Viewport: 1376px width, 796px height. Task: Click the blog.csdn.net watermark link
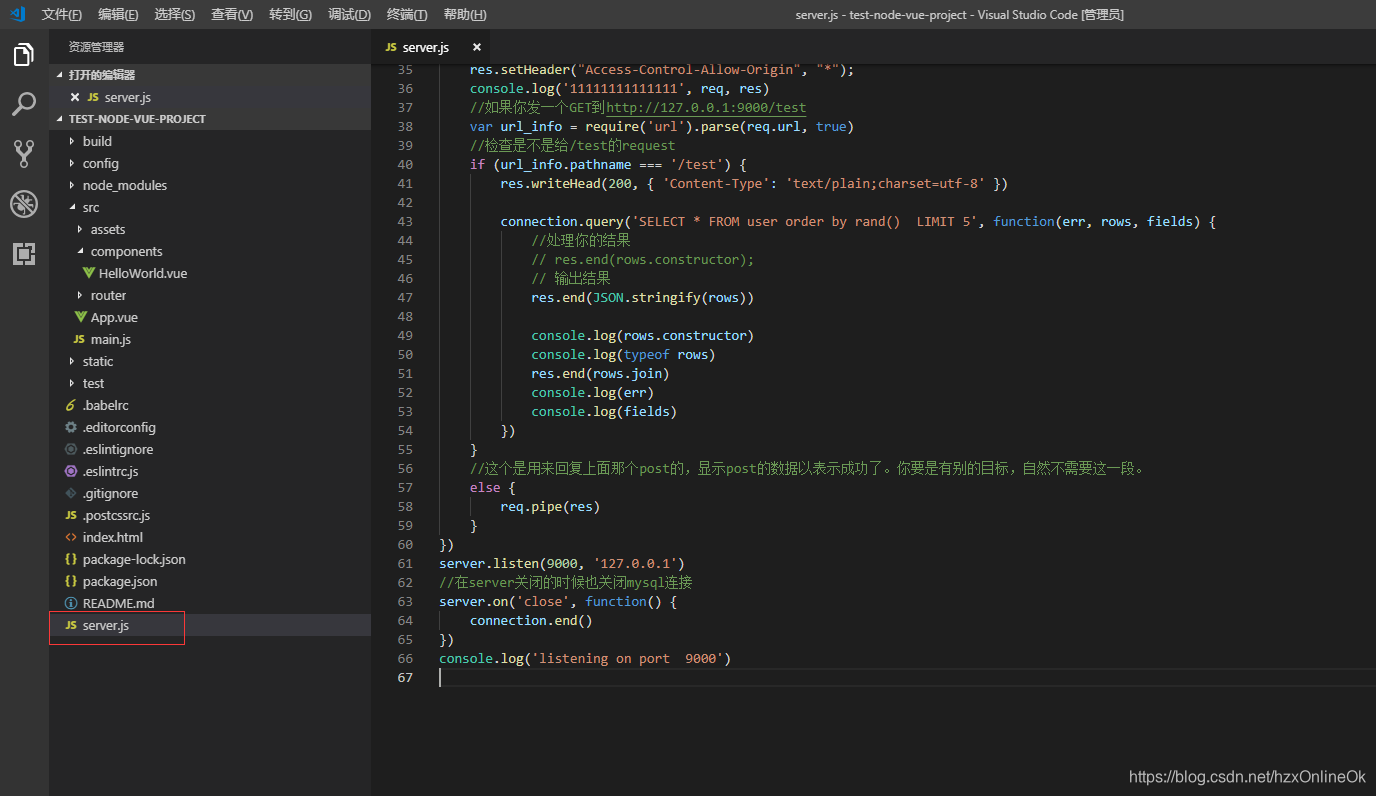click(1246, 775)
